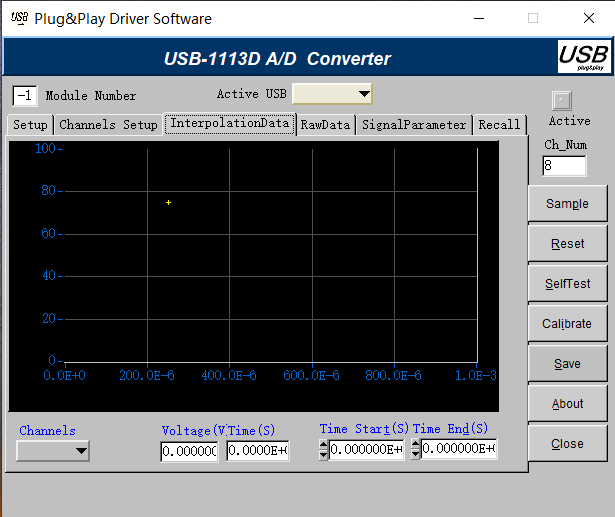The image size is (615, 517).
Task: Decrease Time End(S) with down arrow
Action: click(x=415, y=454)
